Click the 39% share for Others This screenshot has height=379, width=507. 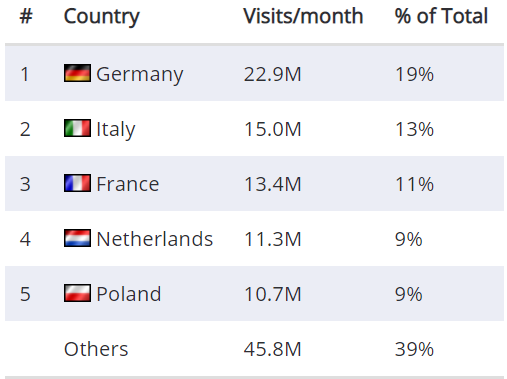(414, 349)
